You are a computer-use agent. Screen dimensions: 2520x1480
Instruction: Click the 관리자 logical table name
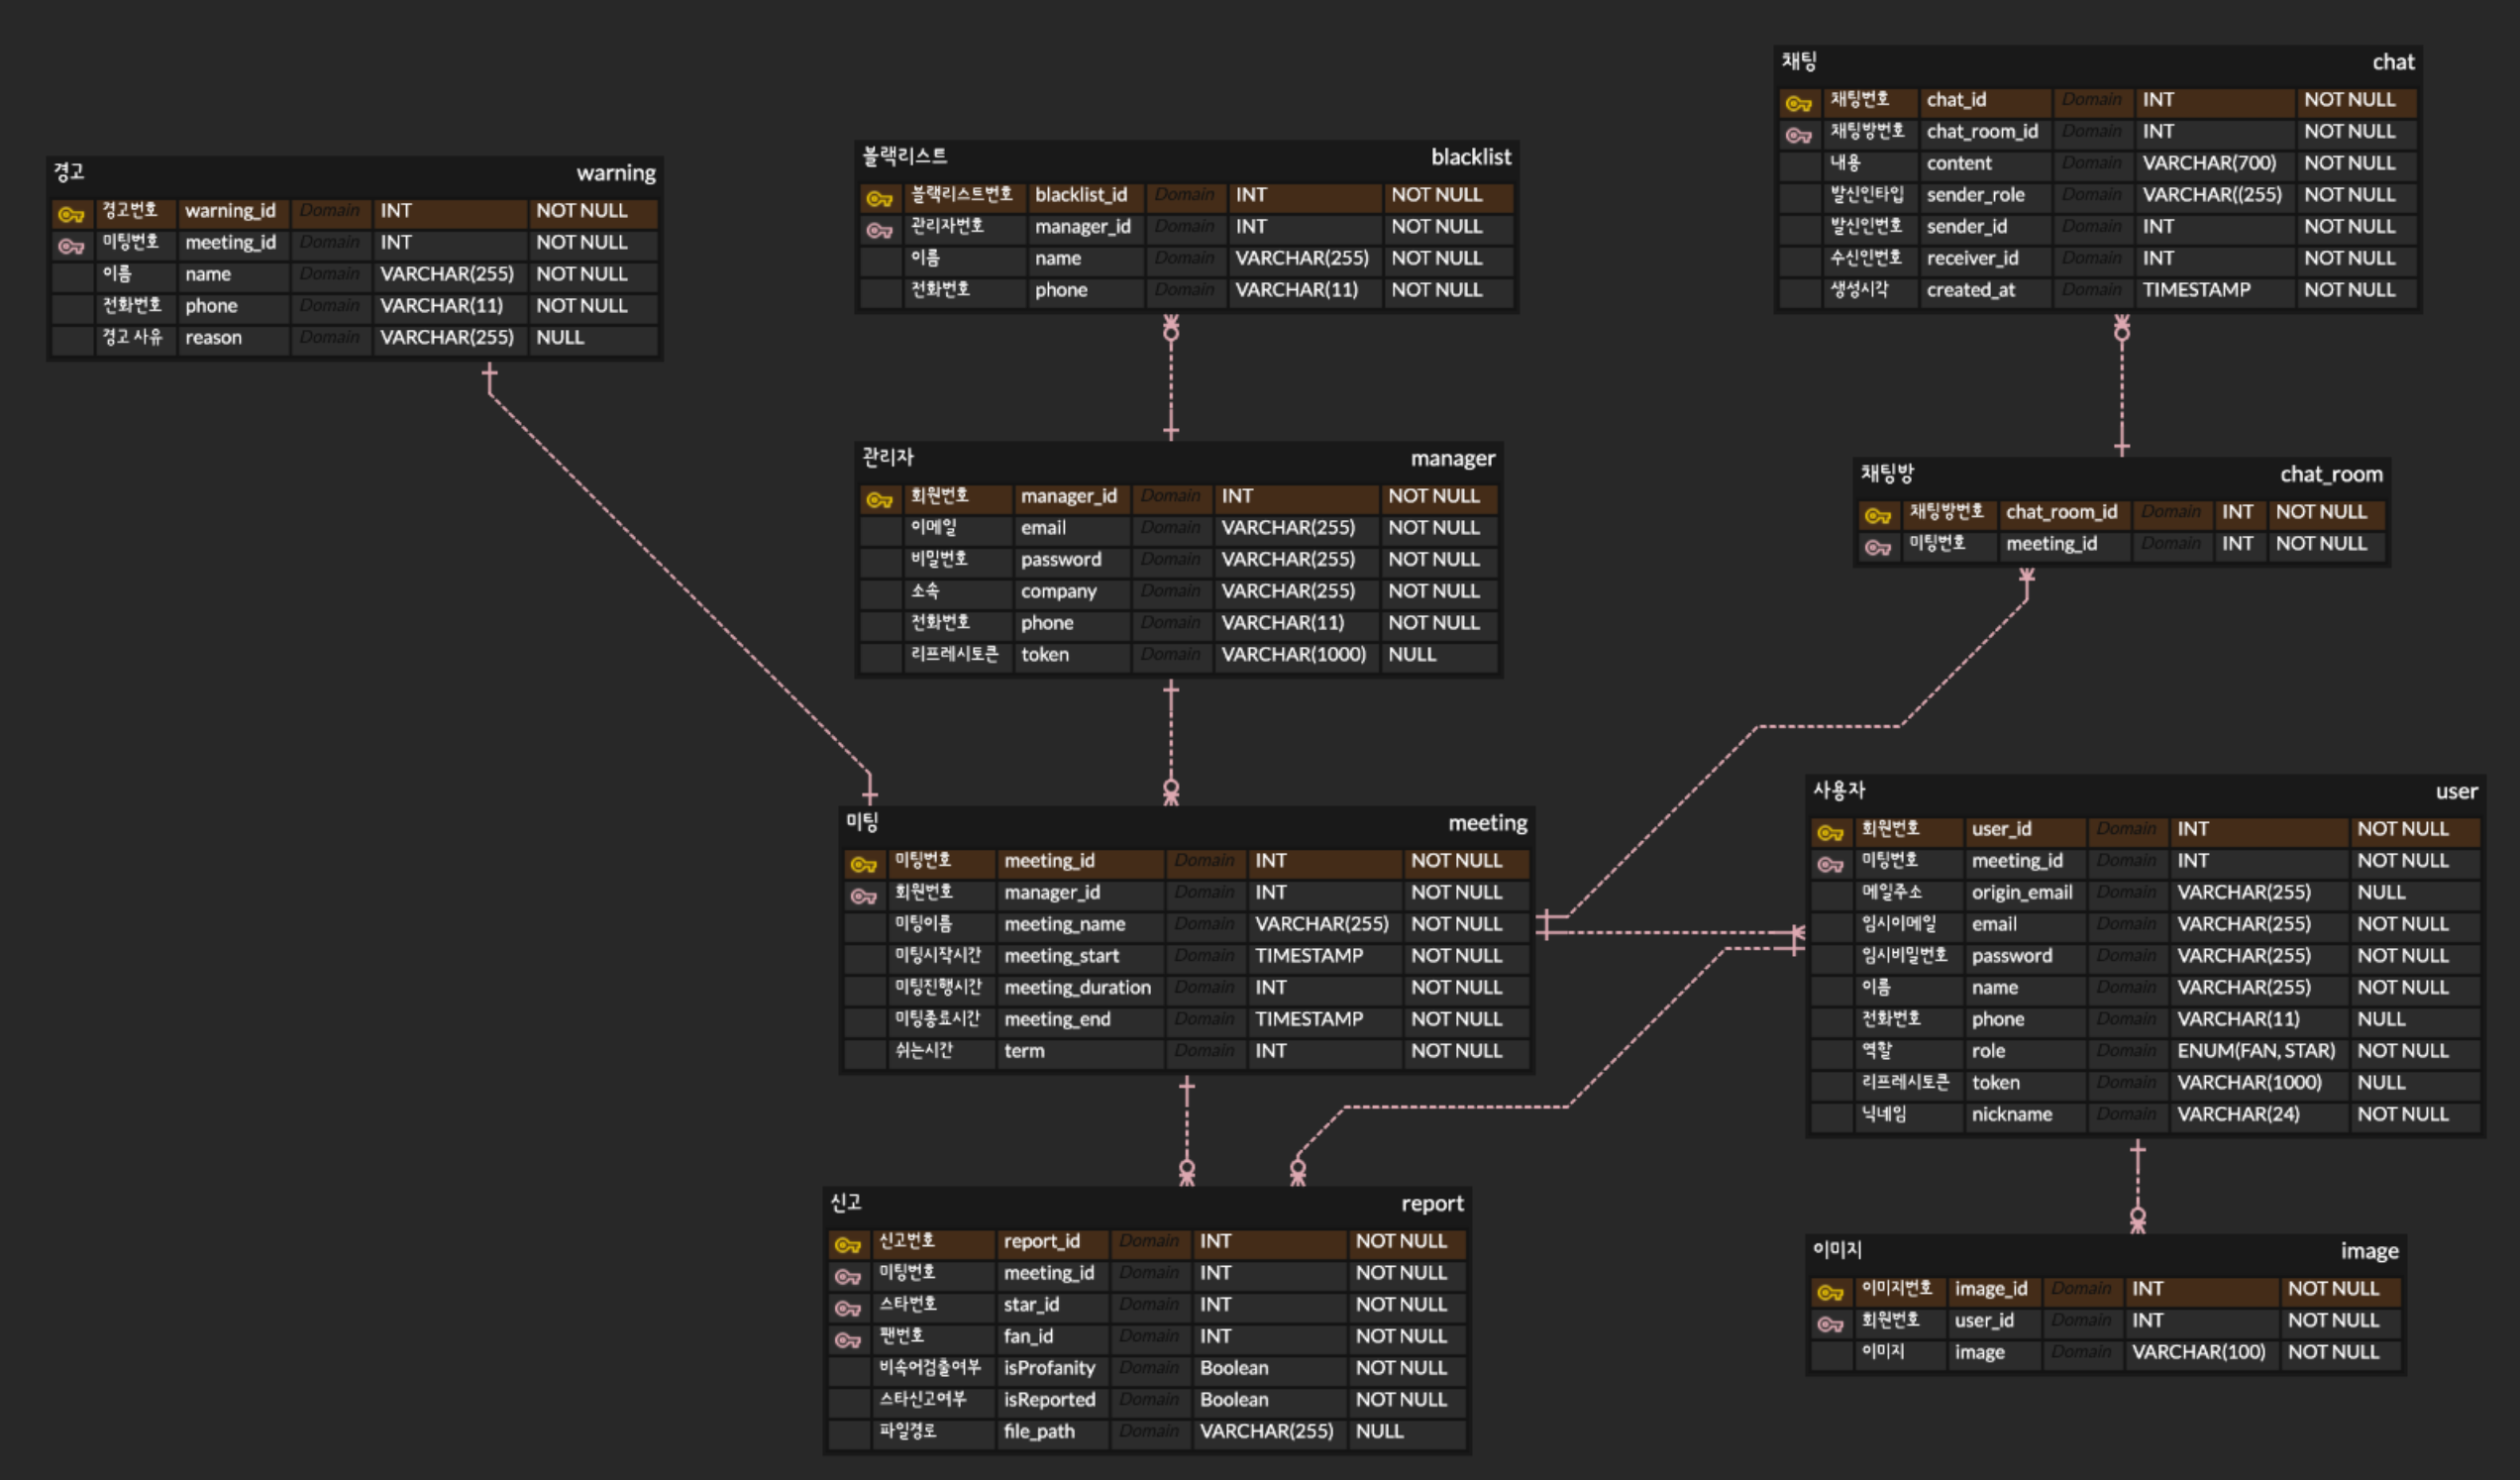(x=888, y=457)
